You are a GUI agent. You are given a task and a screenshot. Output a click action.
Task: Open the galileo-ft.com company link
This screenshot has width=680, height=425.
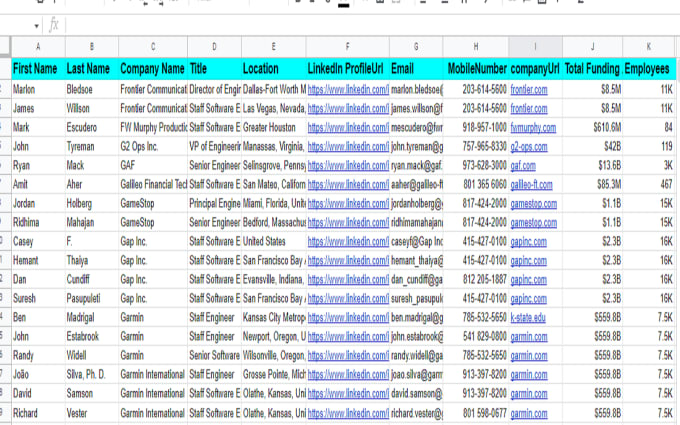pyautogui.click(x=531, y=185)
